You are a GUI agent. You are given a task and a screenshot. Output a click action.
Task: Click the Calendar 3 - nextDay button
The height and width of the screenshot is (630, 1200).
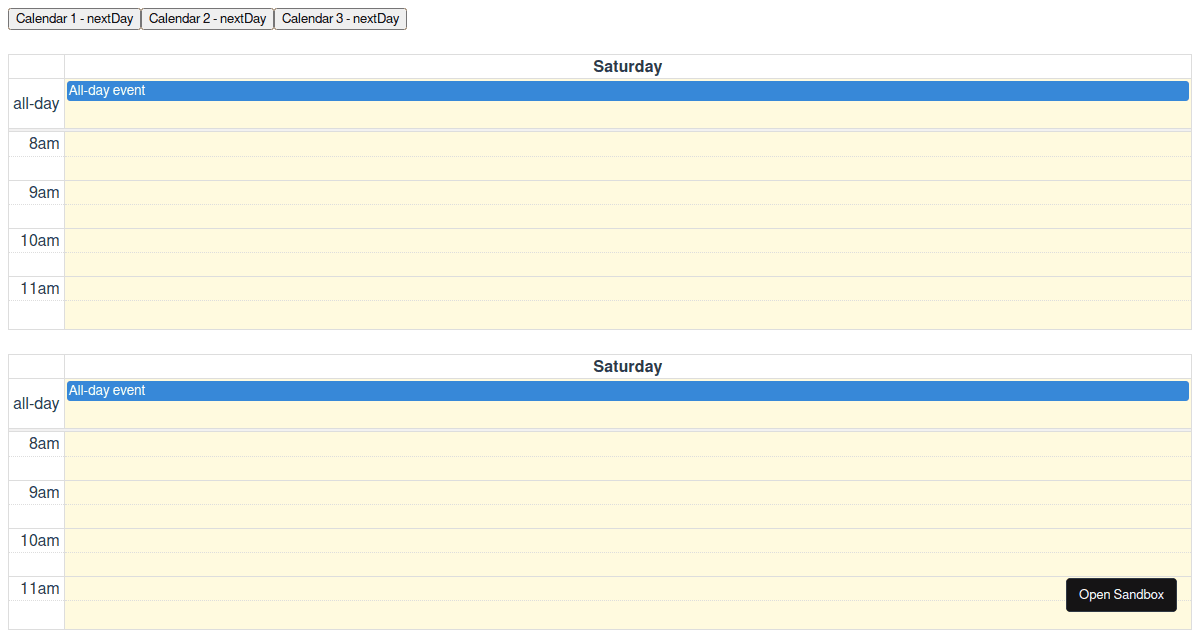click(x=341, y=18)
